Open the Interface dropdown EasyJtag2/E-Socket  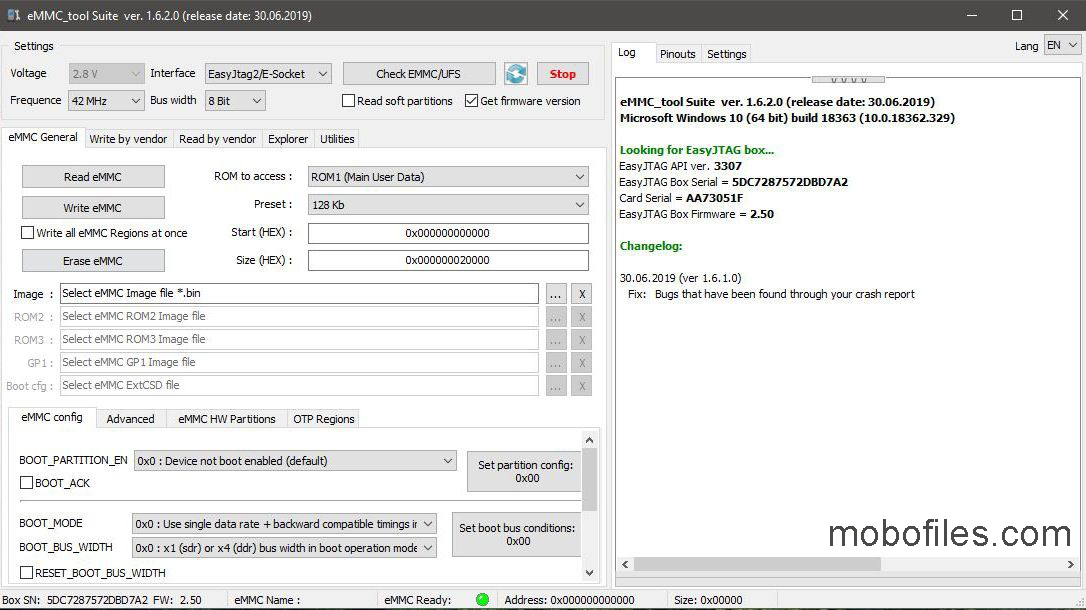268,73
